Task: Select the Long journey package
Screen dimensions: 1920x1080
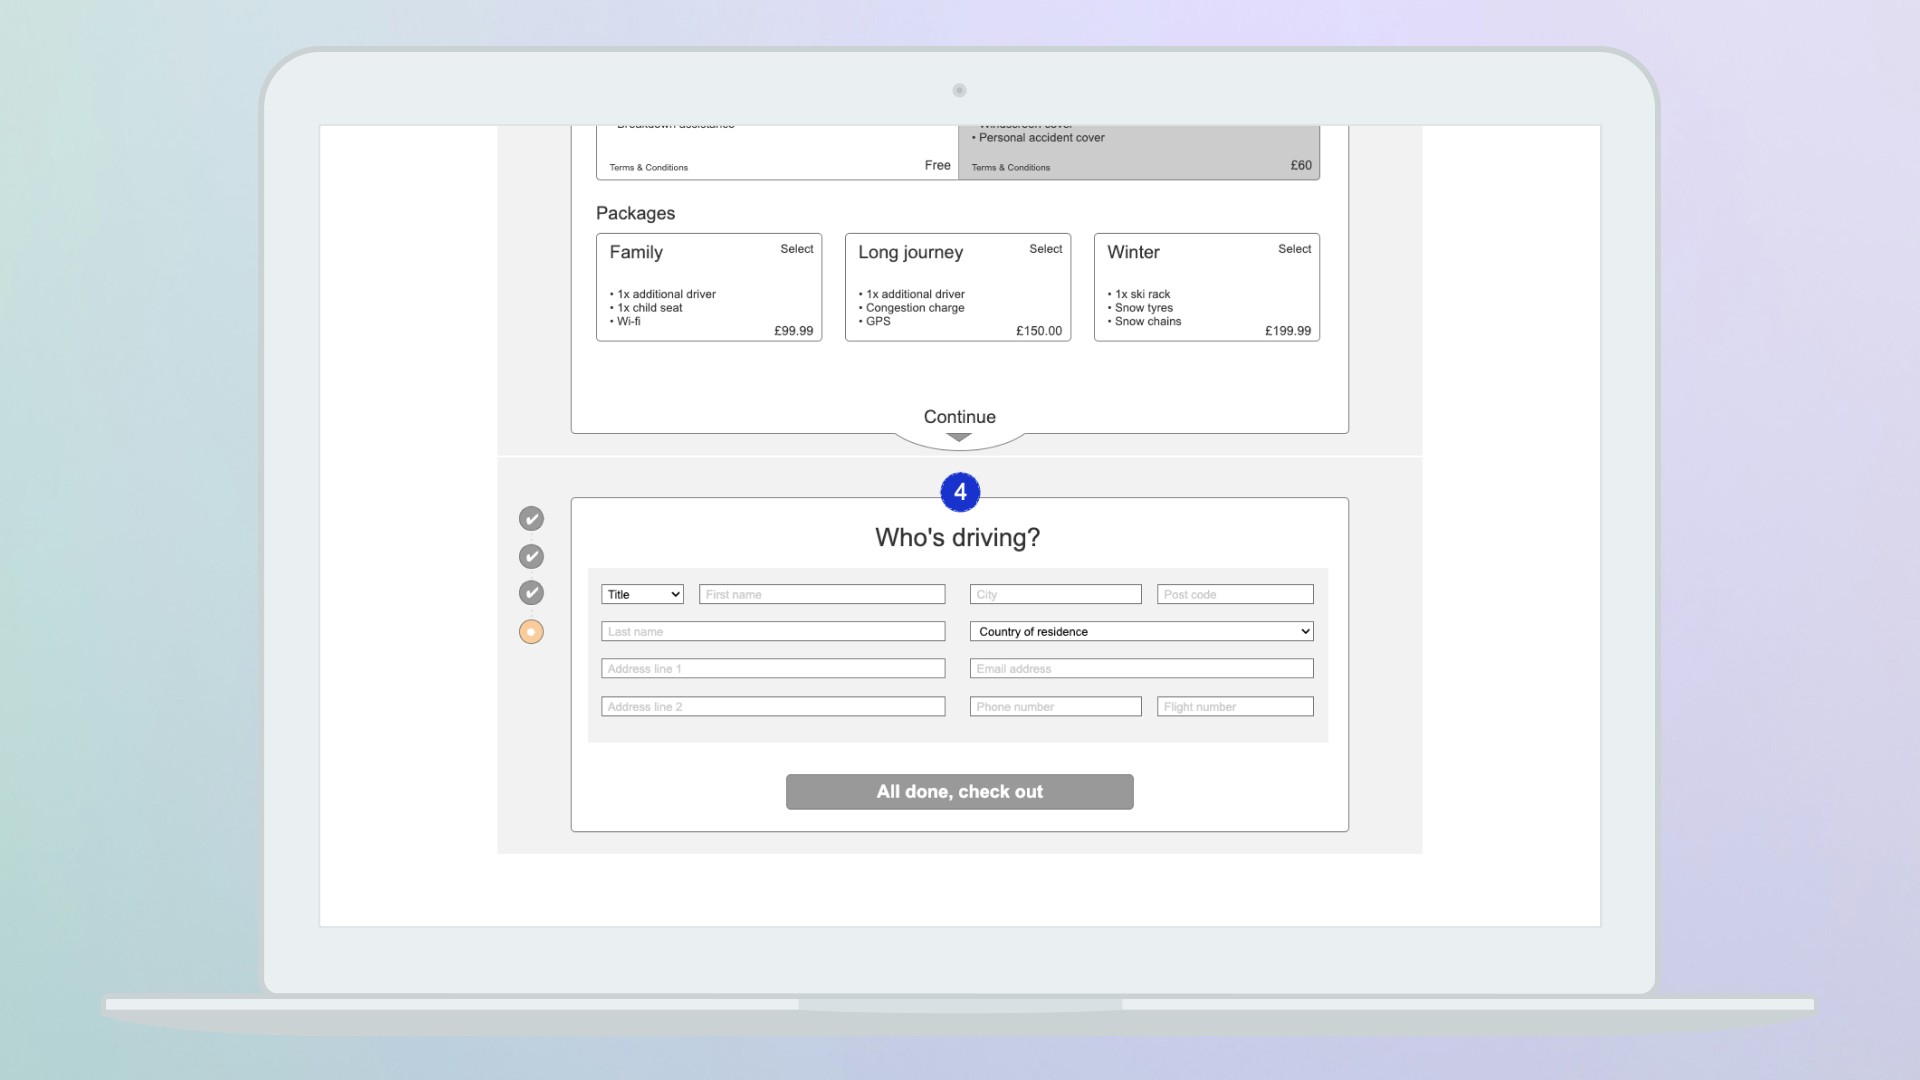Action: click(1046, 249)
